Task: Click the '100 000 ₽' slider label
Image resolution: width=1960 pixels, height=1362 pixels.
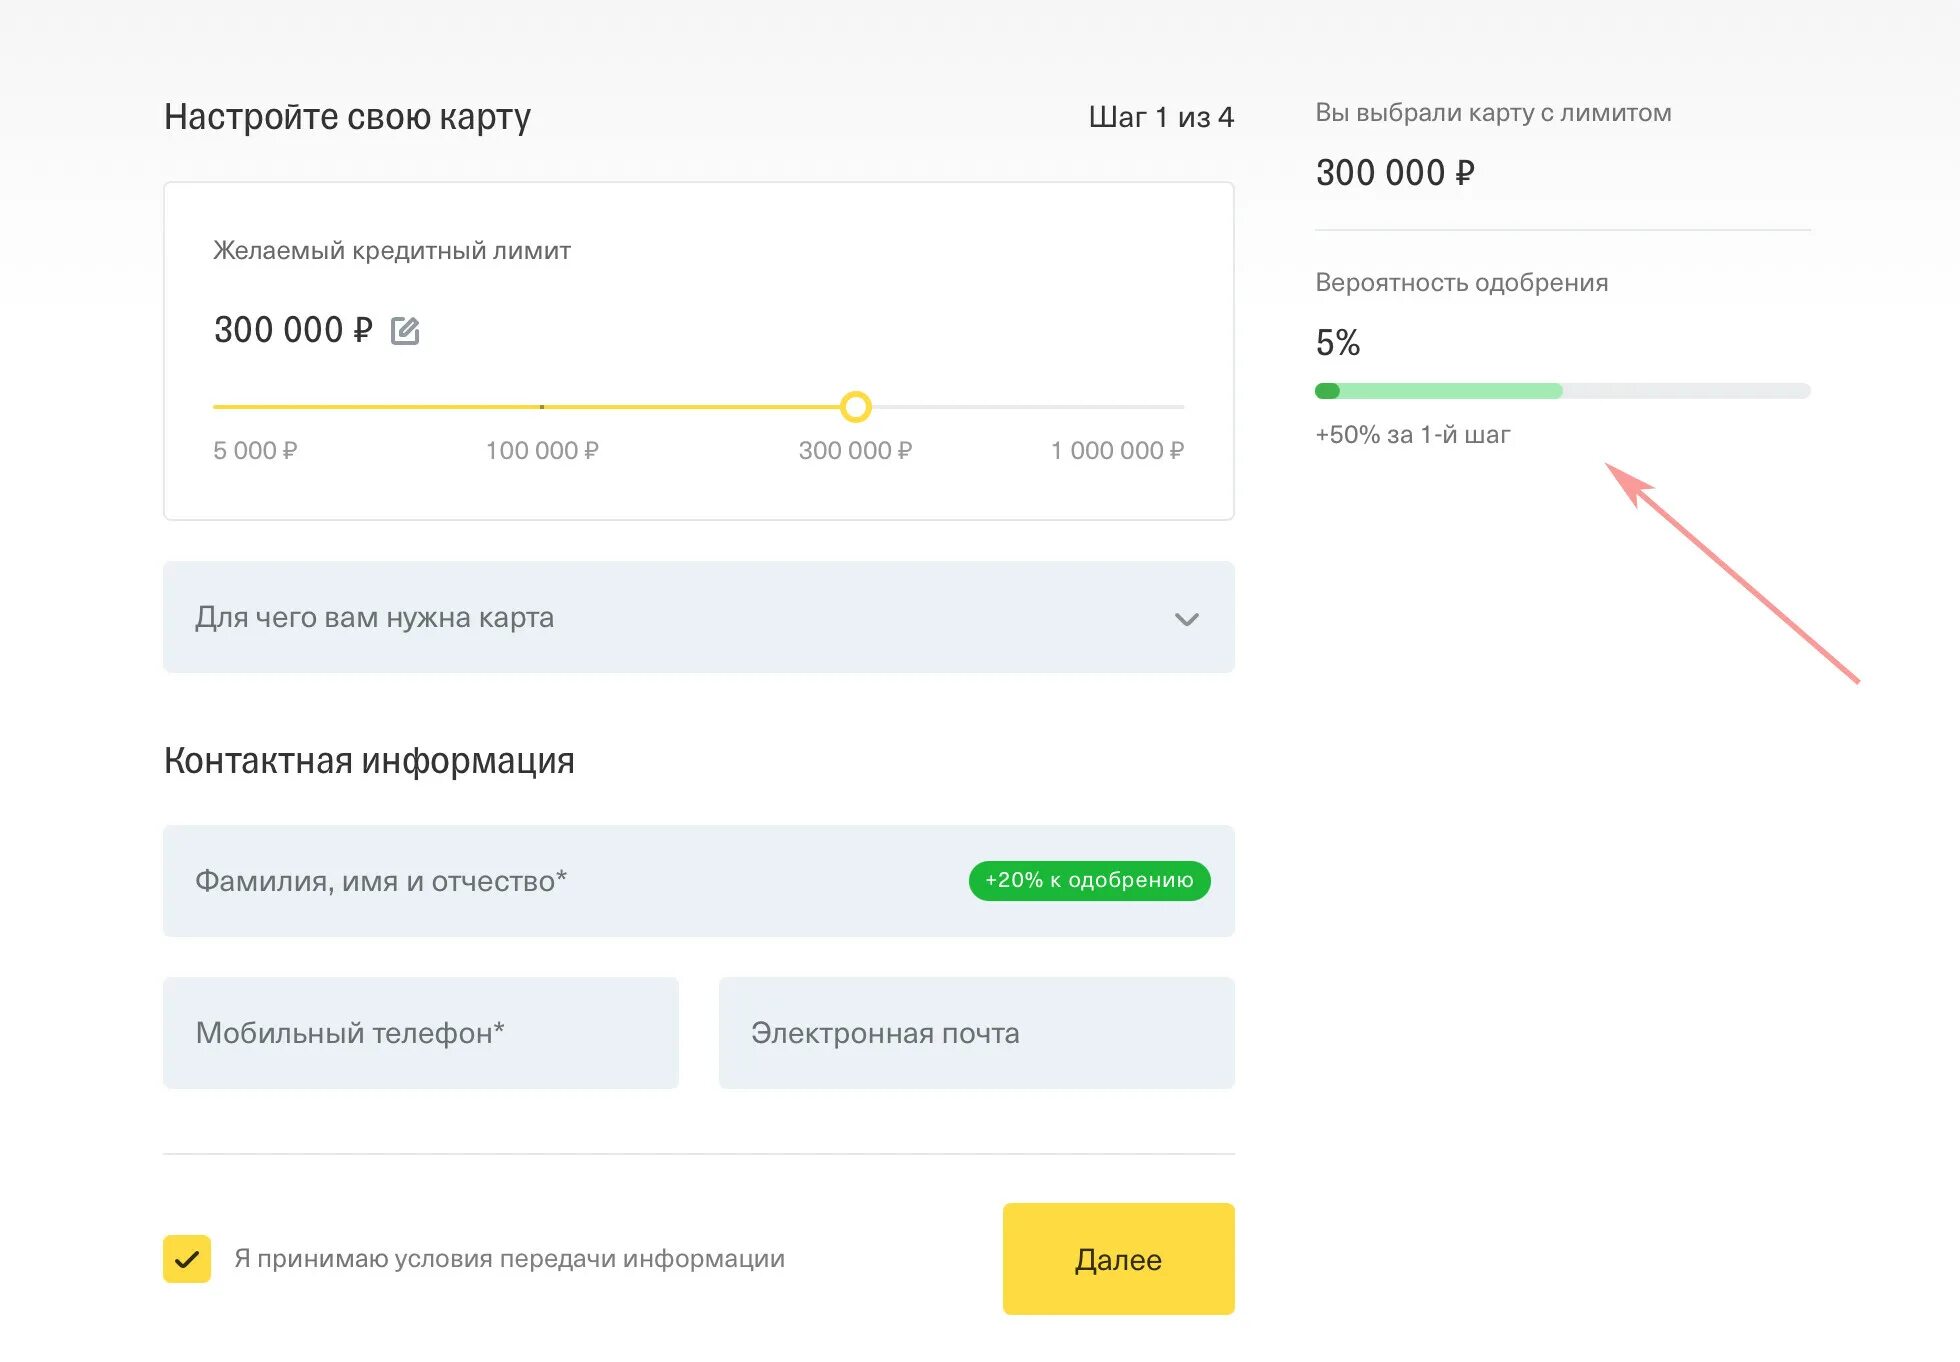Action: point(542,451)
